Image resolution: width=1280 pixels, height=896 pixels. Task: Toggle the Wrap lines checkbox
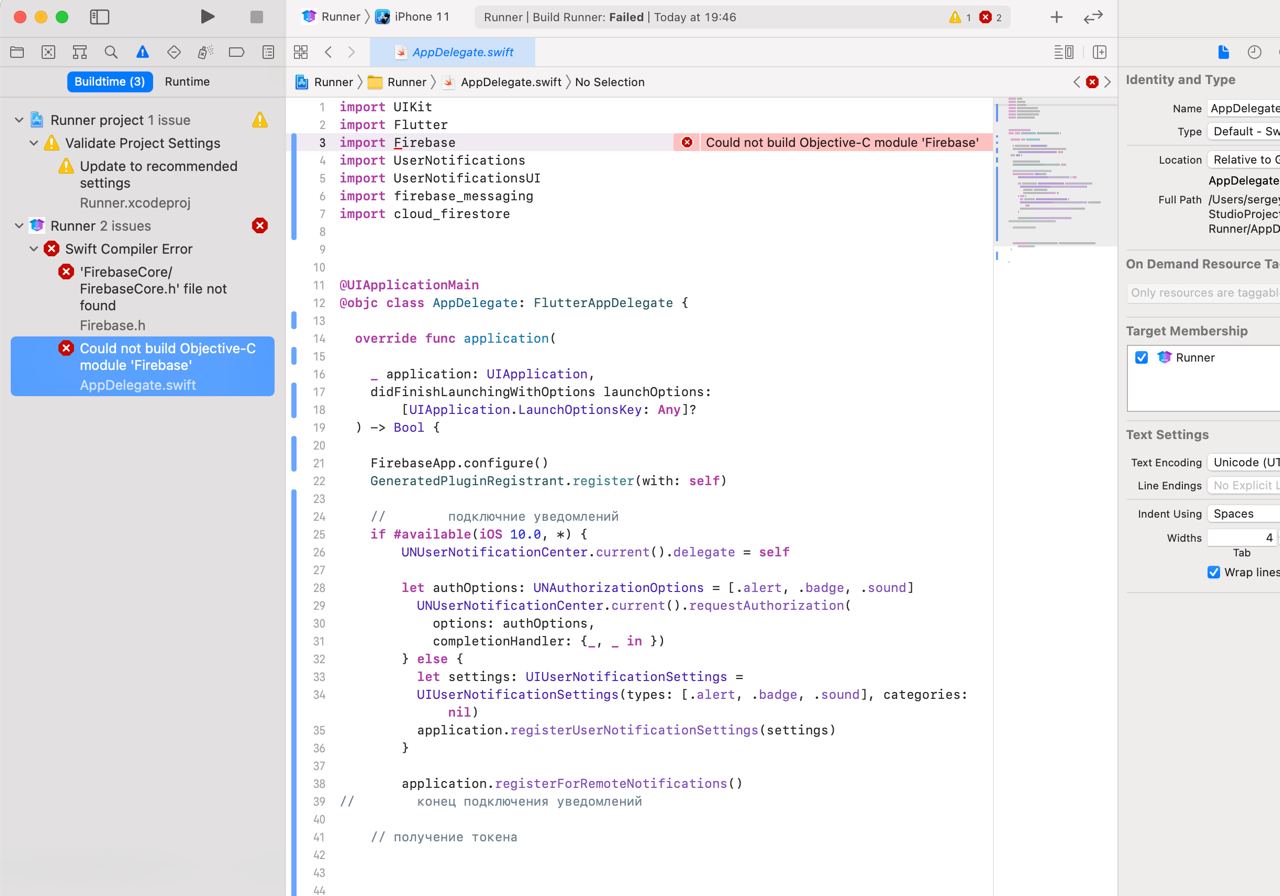tap(1213, 572)
